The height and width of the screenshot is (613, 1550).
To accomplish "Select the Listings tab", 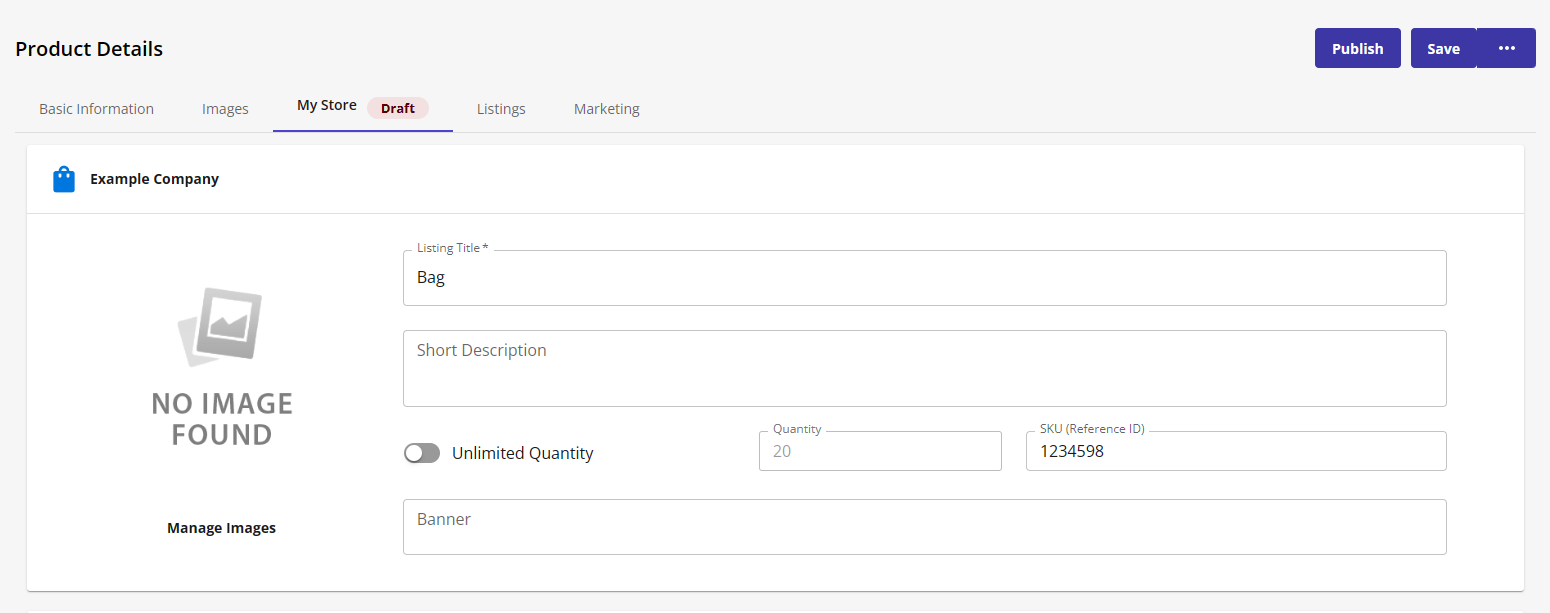I will [x=500, y=108].
